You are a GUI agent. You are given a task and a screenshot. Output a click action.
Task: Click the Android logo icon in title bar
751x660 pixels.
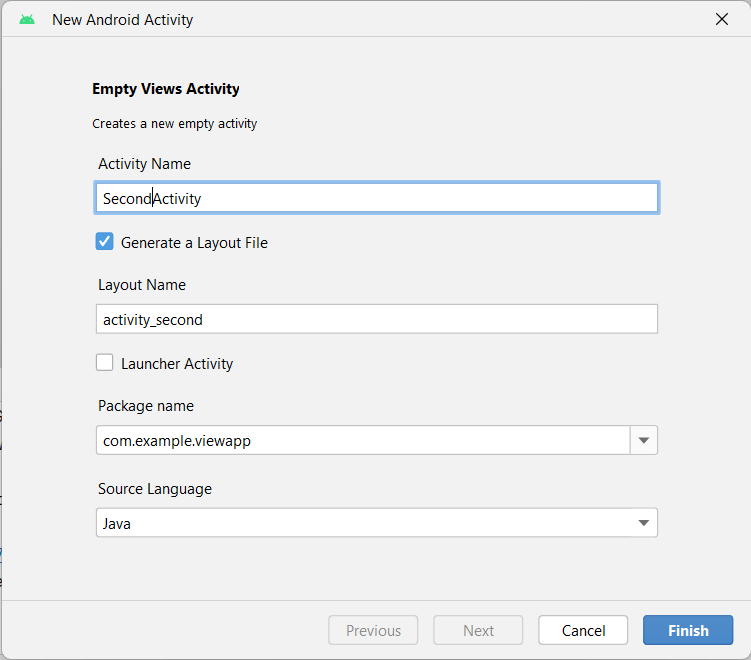(x=27, y=19)
